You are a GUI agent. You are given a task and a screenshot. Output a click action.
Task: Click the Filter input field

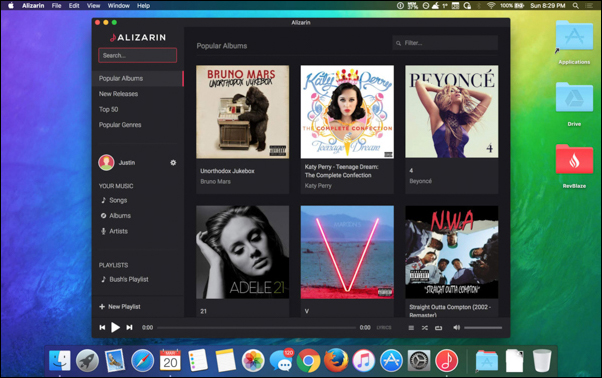coord(445,43)
